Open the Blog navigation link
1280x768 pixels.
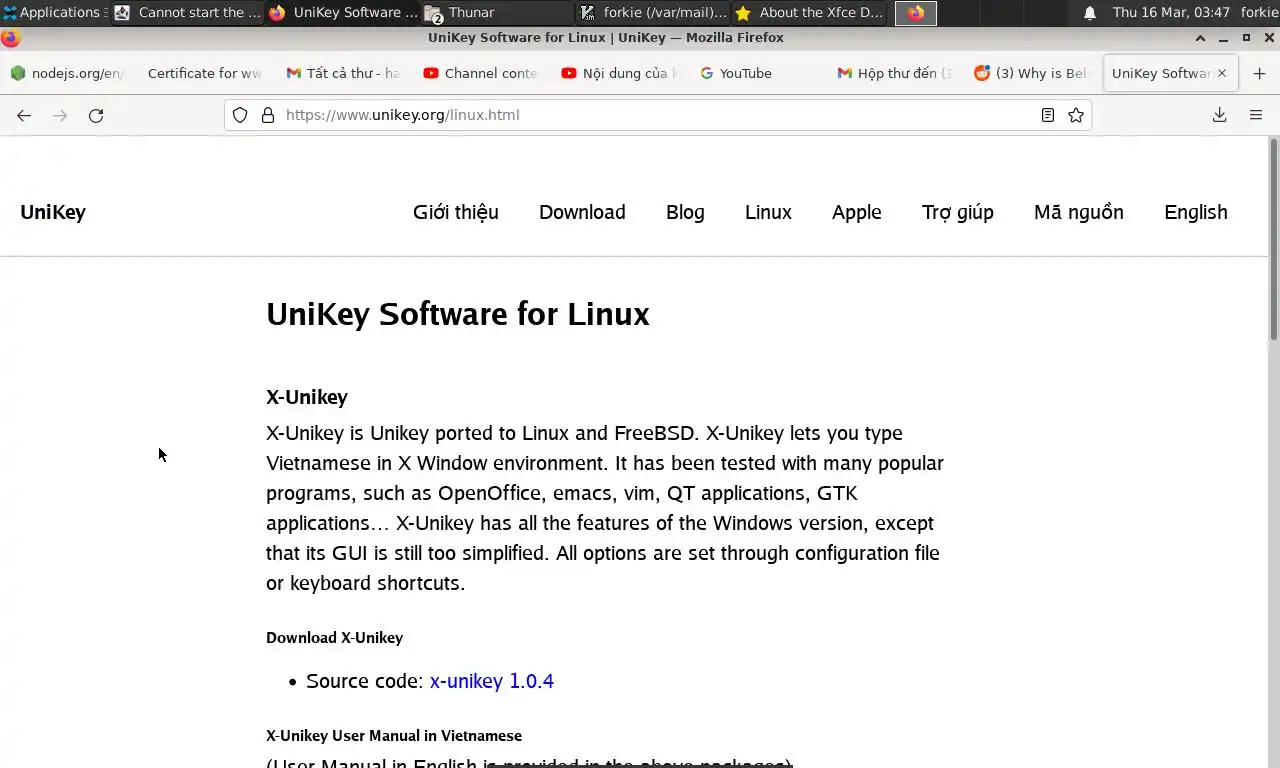coord(685,212)
